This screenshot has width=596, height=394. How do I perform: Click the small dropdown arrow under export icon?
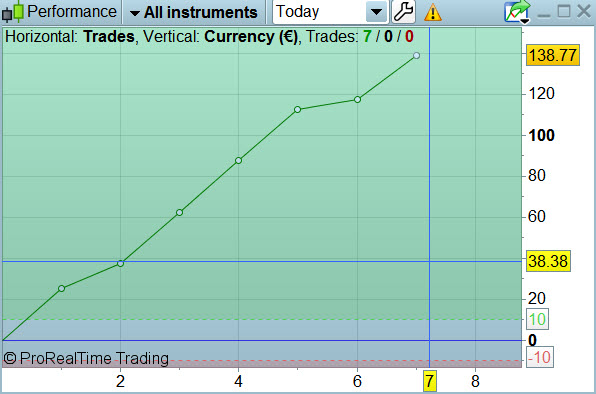[525, 21]
